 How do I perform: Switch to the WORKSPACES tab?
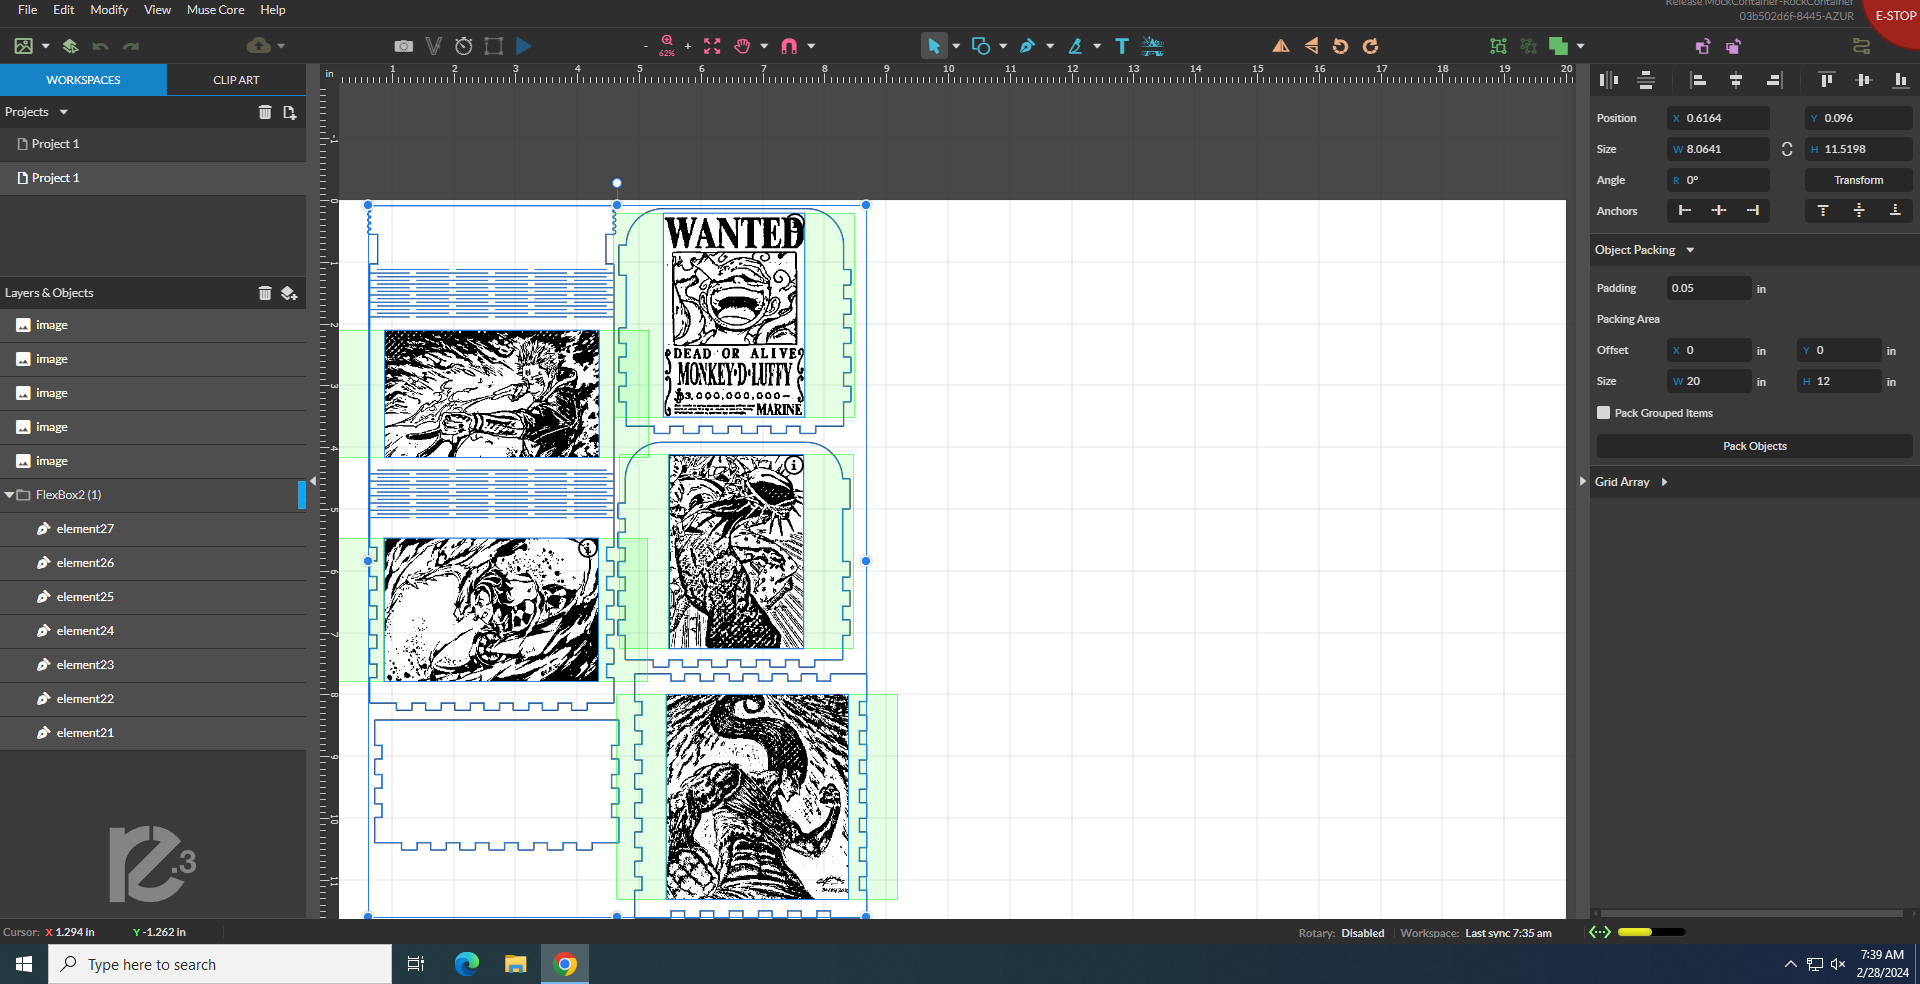83,80
